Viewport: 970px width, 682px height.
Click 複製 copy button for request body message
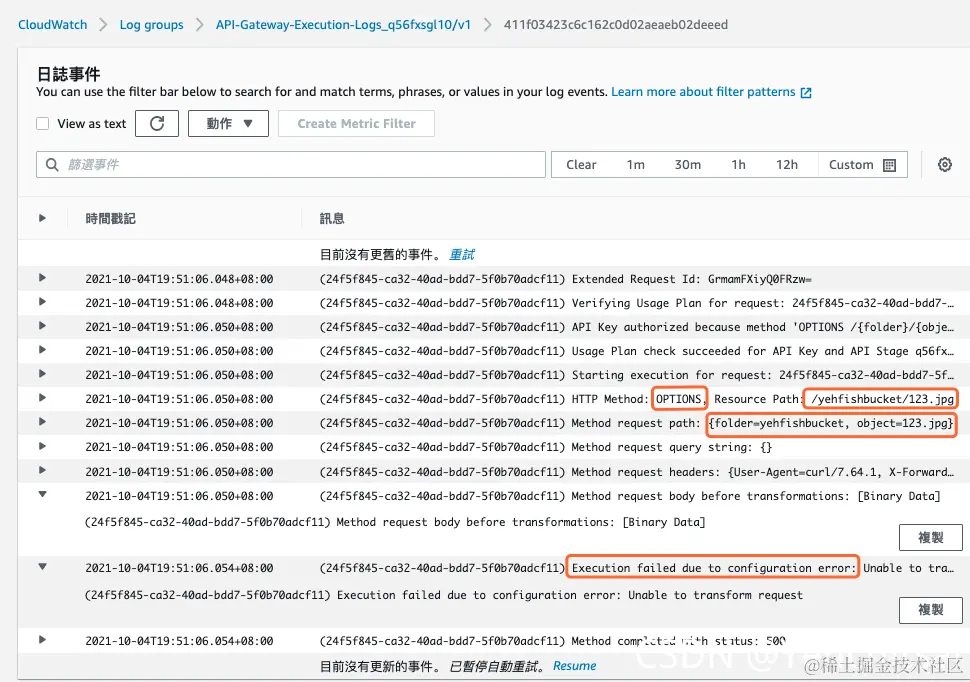930,537
